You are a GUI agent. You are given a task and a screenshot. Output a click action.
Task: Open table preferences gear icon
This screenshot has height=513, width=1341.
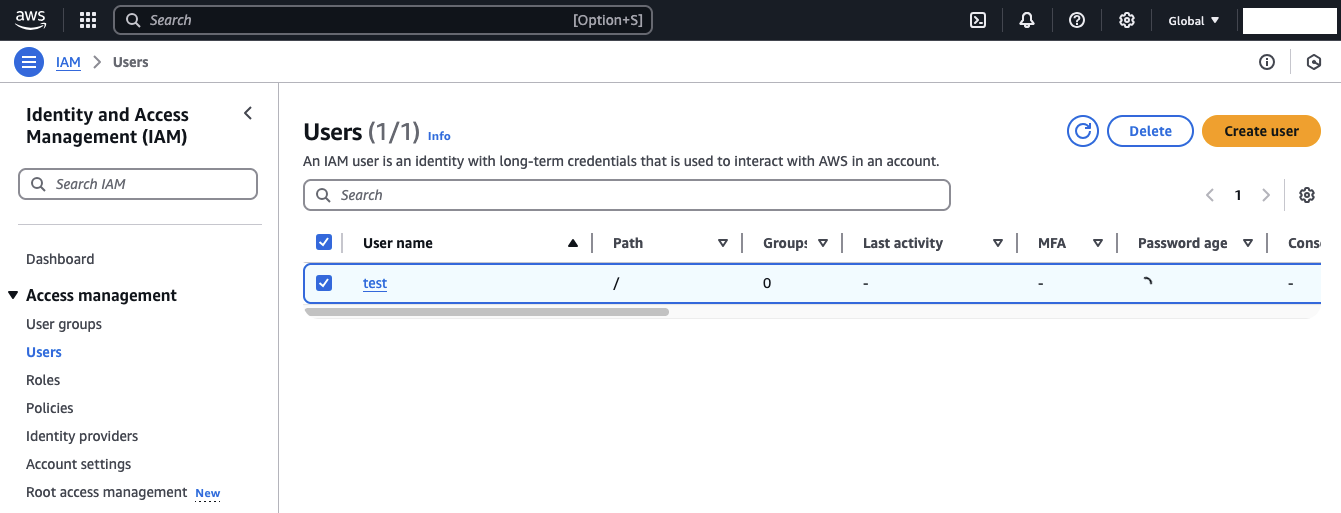pos(1306,195)
